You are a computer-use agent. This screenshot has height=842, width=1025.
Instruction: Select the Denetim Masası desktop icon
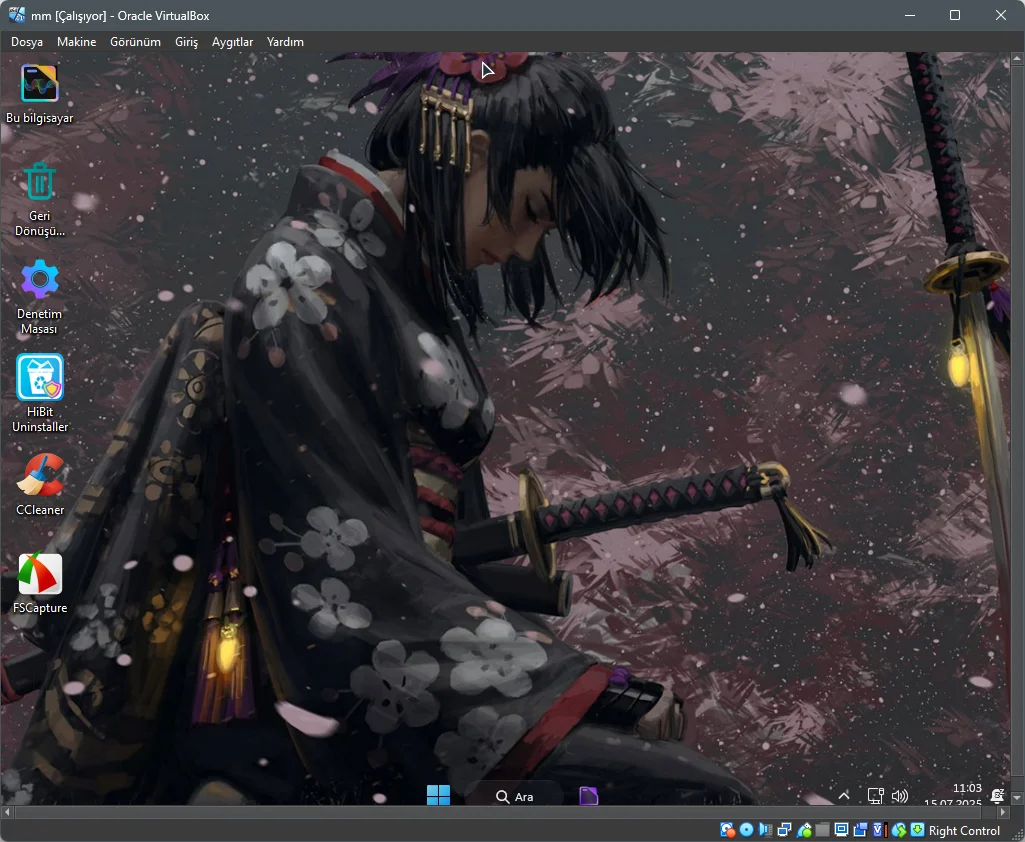click(39, 296)
